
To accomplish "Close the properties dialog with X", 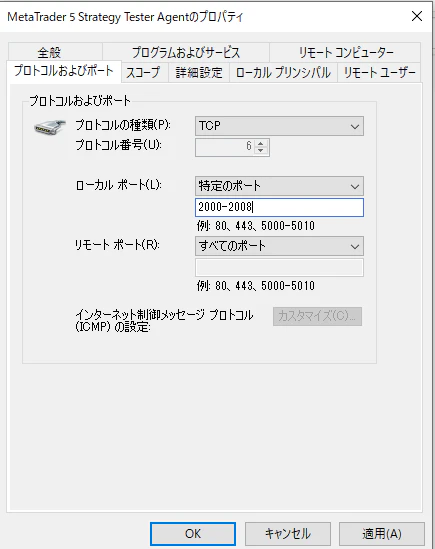I will (417, 16).
